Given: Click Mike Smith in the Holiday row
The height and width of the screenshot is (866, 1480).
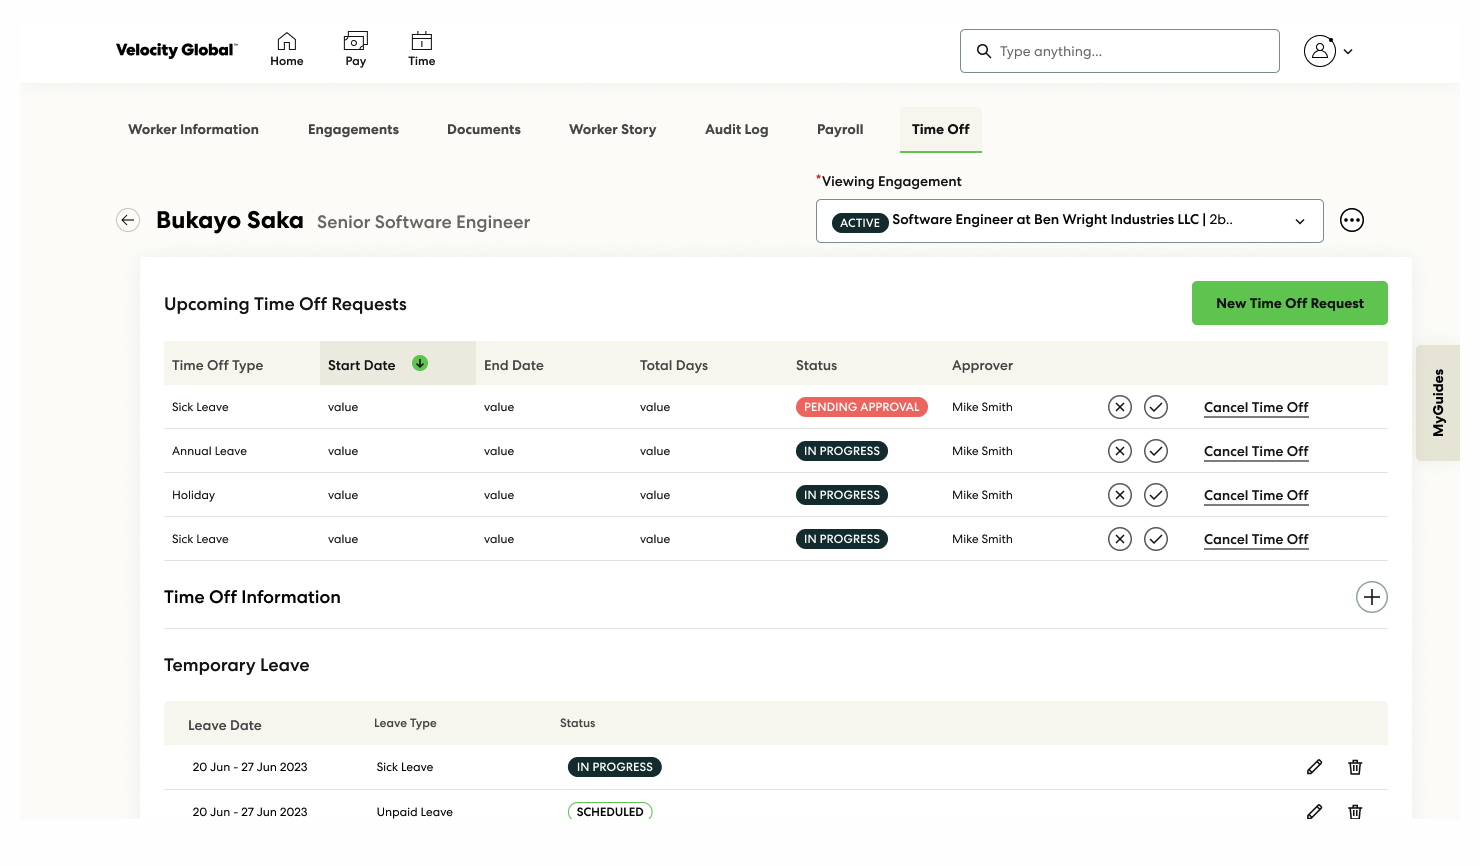Looking at the screenshot, I should (x=982, y=495).
